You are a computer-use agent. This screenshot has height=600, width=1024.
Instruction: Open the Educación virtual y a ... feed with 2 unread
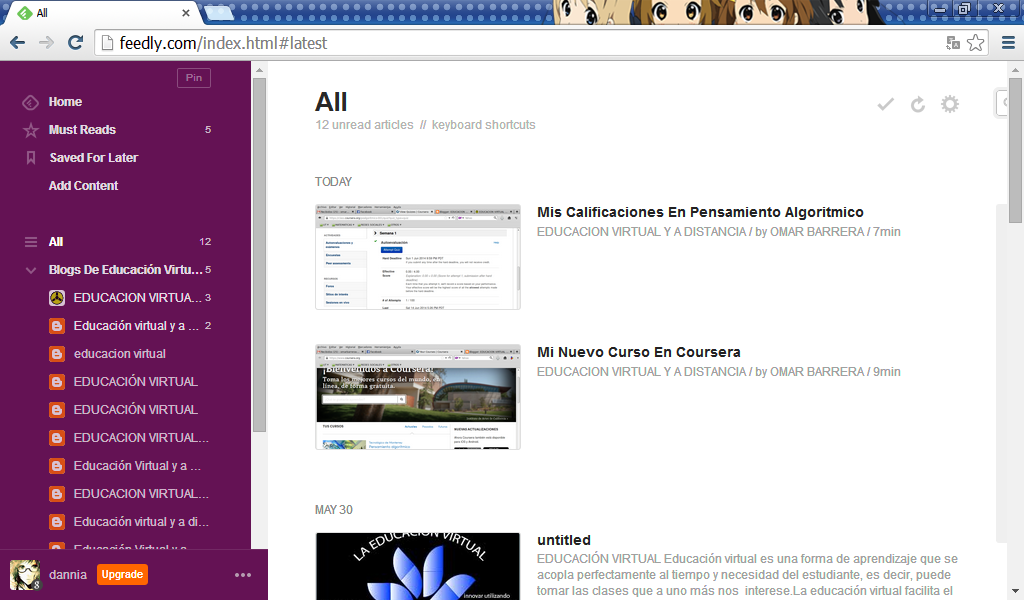[136, 326]
